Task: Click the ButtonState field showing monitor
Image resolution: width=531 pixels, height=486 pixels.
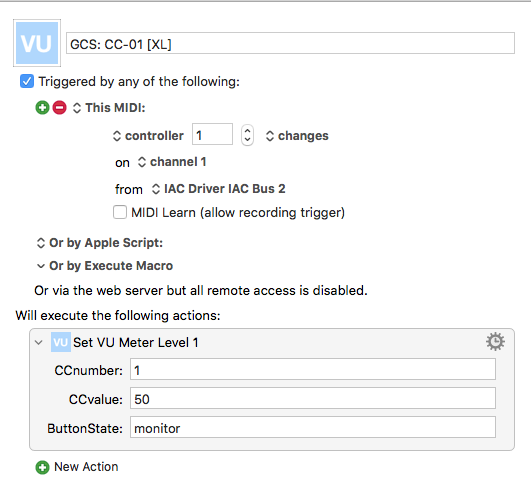Action: [313, 427]
